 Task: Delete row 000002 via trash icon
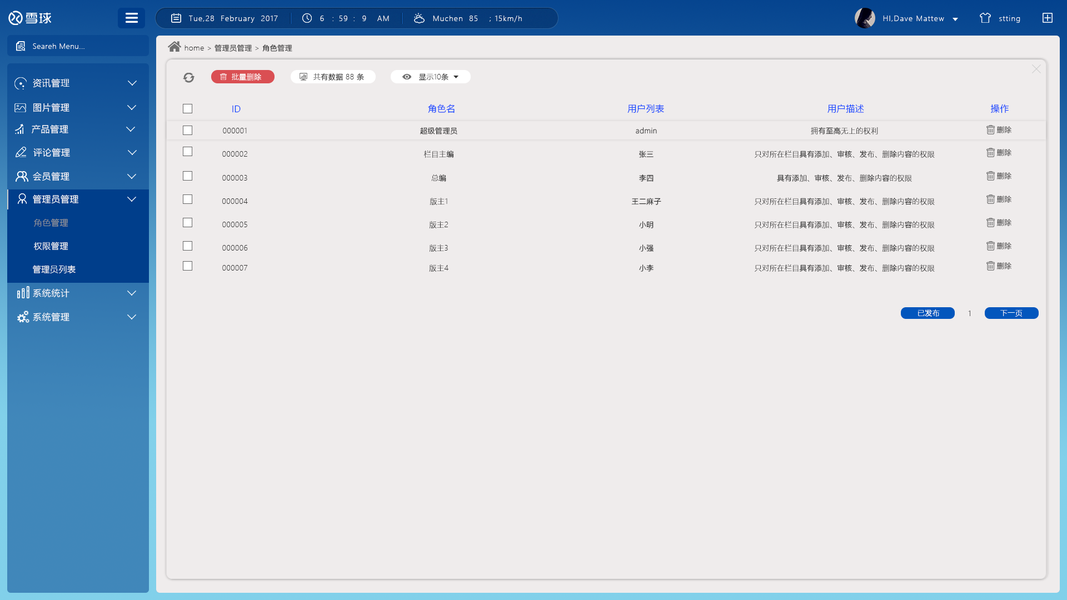pos(990,153)
